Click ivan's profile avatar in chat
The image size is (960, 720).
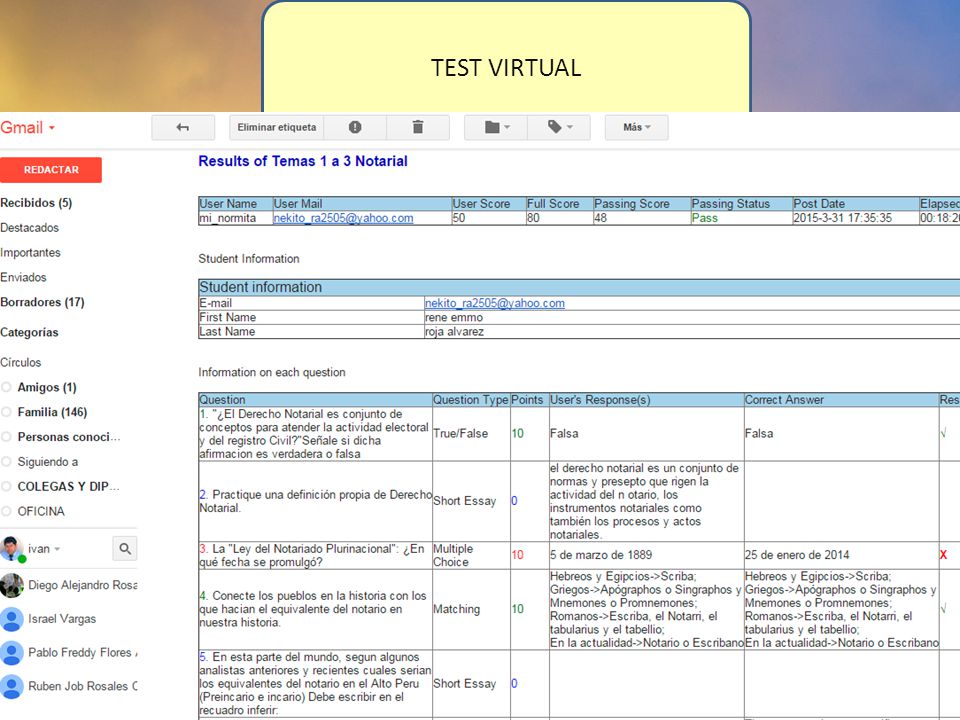[12, 549]
